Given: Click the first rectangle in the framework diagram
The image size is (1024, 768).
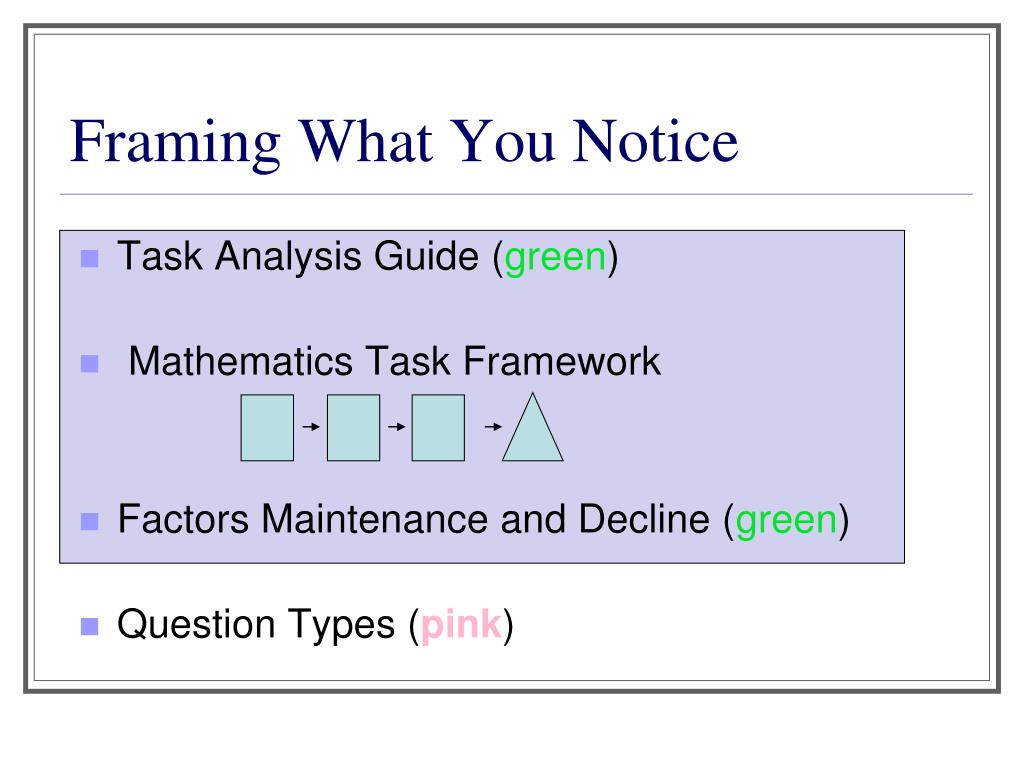Looking at the screenshot, I should pyautogui.click(x=267, y=428).
